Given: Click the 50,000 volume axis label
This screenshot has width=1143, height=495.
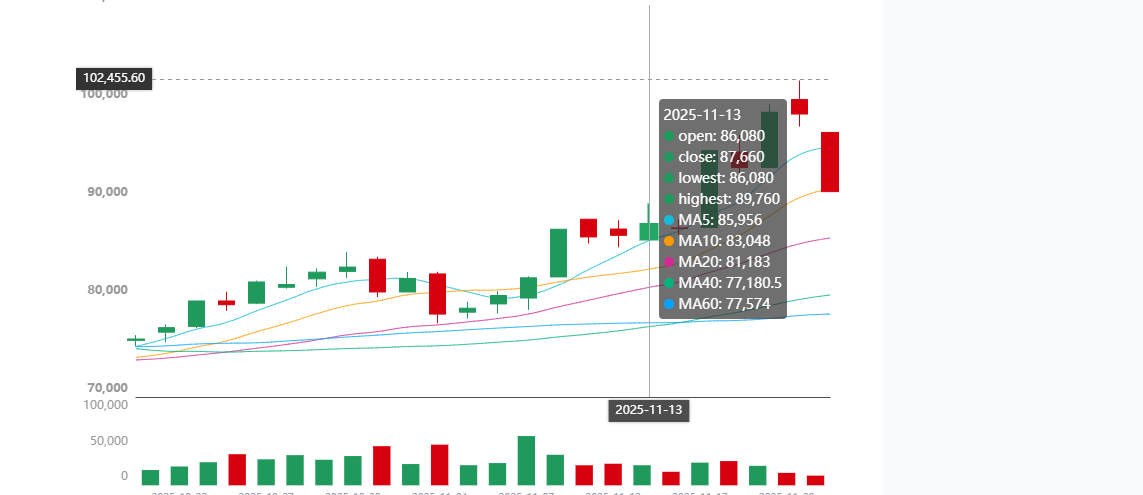Looking at the screenshot, I should [109, 440].
